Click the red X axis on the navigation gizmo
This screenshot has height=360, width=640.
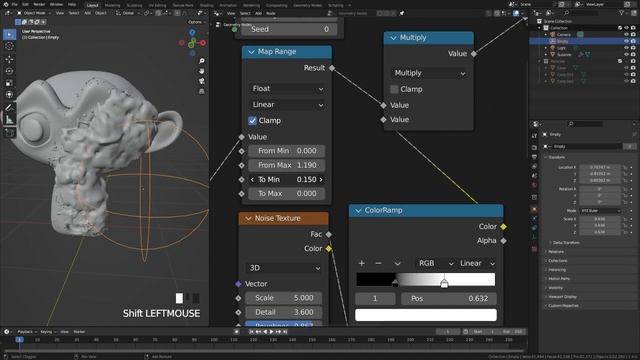pyautogui.click(x=202, y=42)
